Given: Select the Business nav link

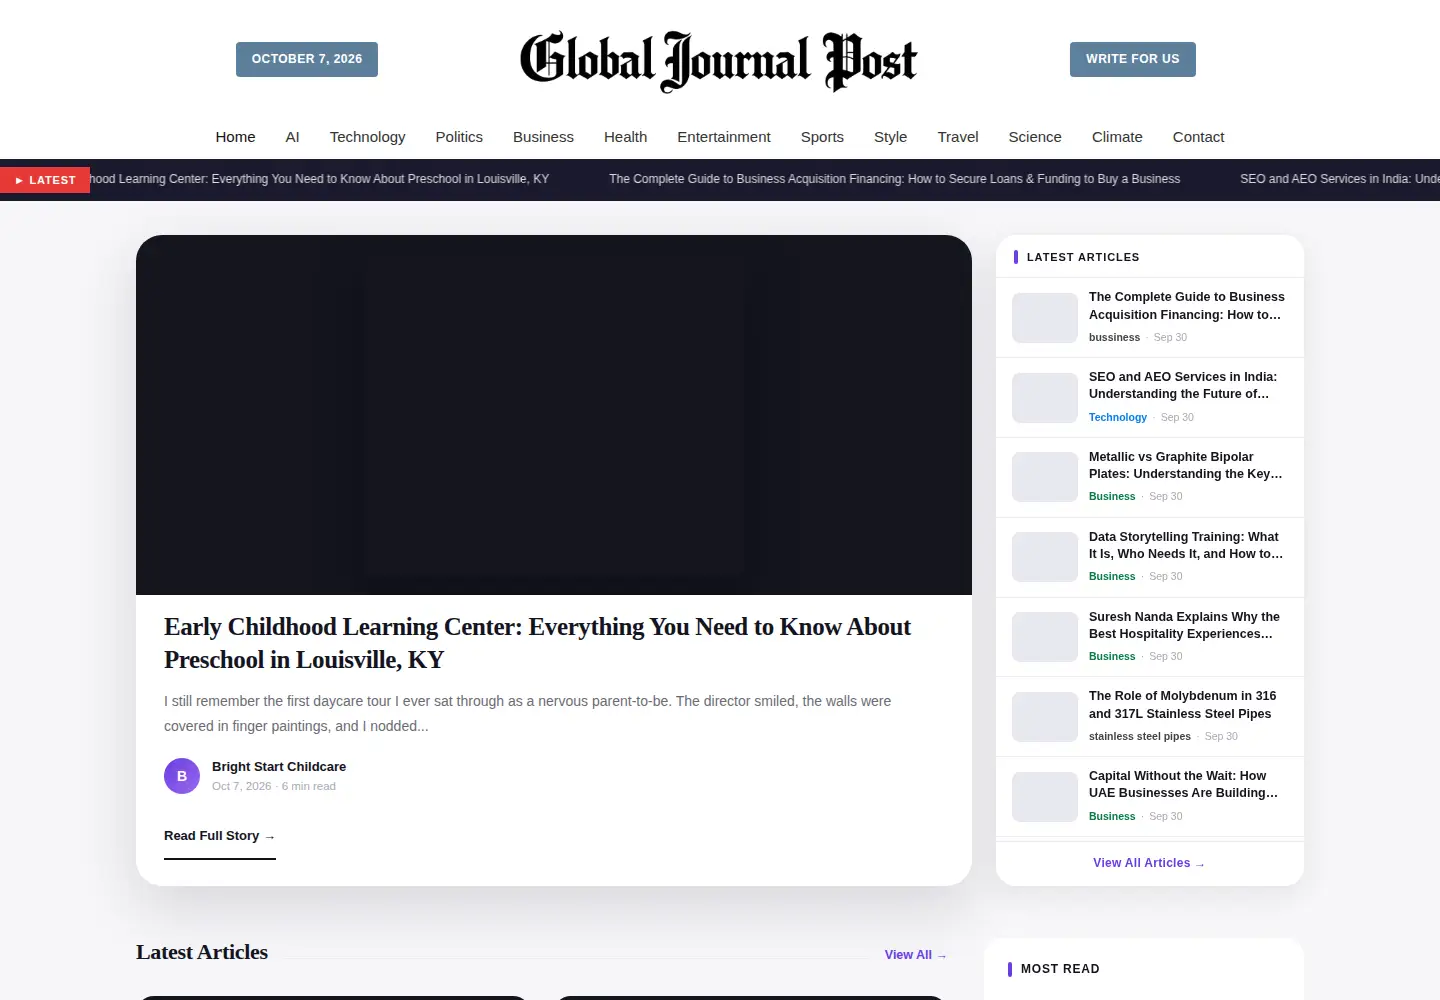Looking at the screenshot, I should tap(543, 137).
